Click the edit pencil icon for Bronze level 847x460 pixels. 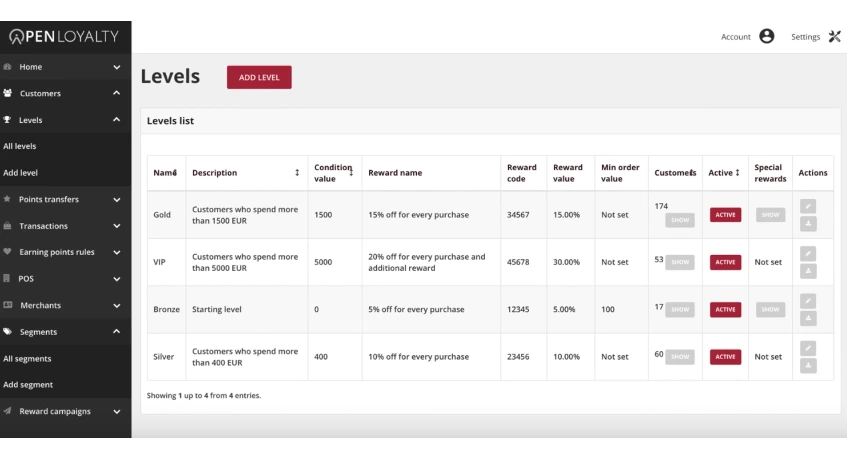(x=809, y=301)
